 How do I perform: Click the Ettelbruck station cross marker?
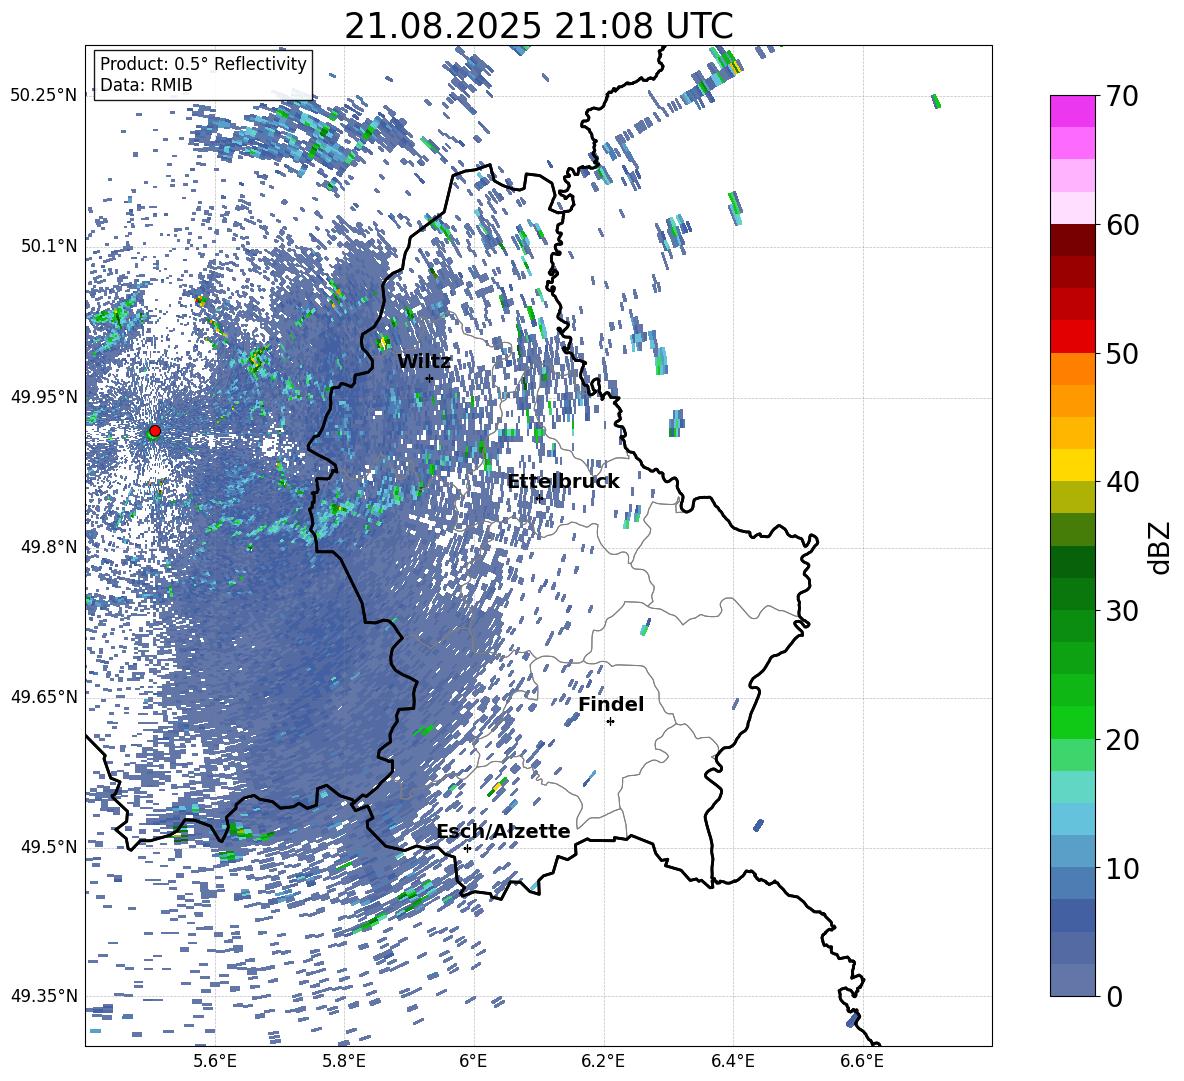[539, 498]
